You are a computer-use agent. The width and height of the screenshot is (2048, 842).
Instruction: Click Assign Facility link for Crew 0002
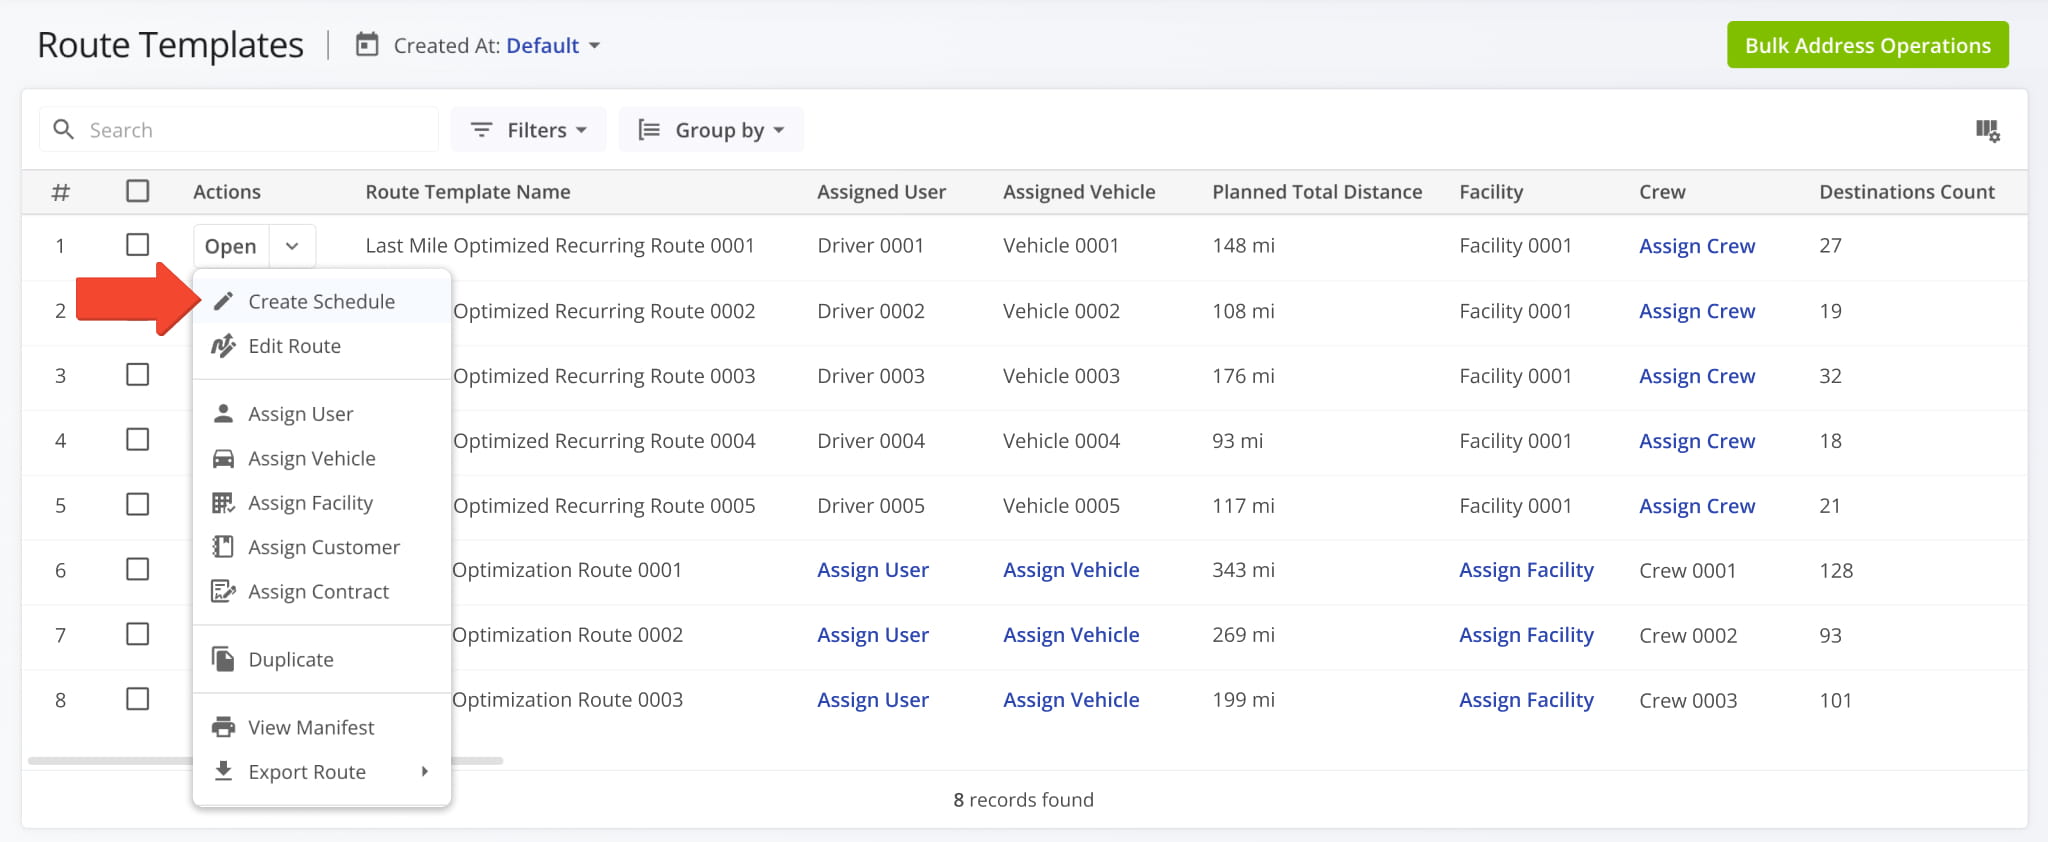[1526, 635]
